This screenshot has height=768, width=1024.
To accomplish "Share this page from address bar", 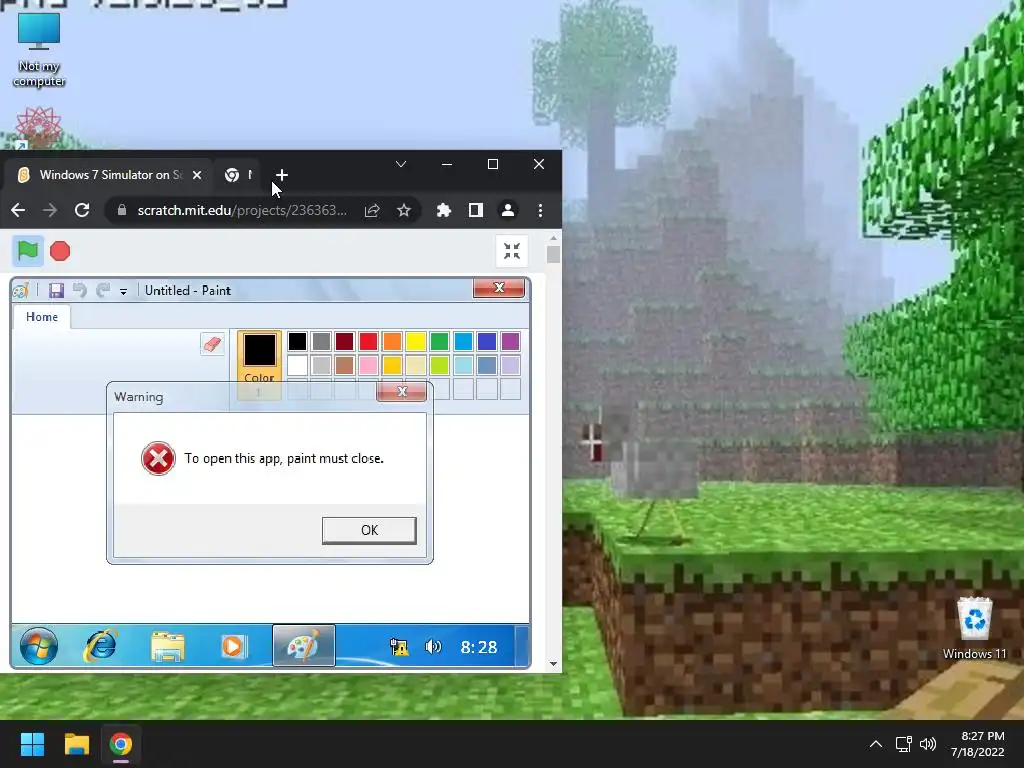I will click(372, 210).
